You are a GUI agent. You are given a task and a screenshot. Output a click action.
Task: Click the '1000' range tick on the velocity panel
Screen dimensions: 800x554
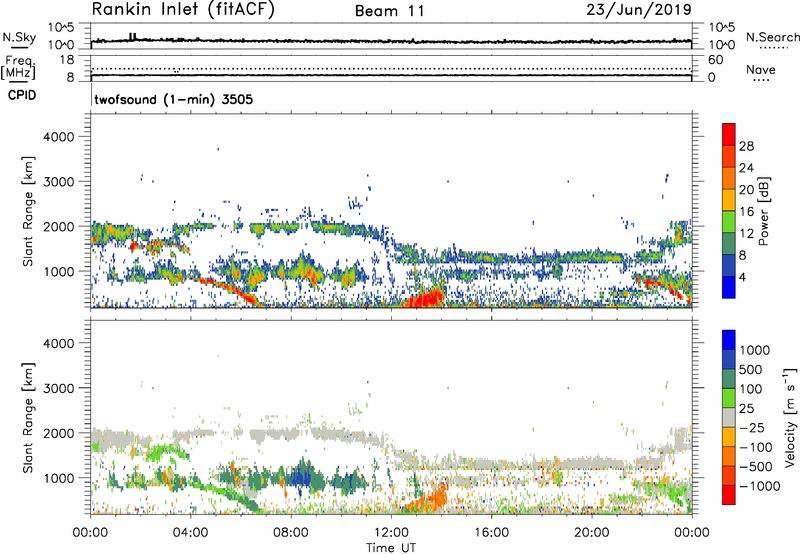pos(58,478)
